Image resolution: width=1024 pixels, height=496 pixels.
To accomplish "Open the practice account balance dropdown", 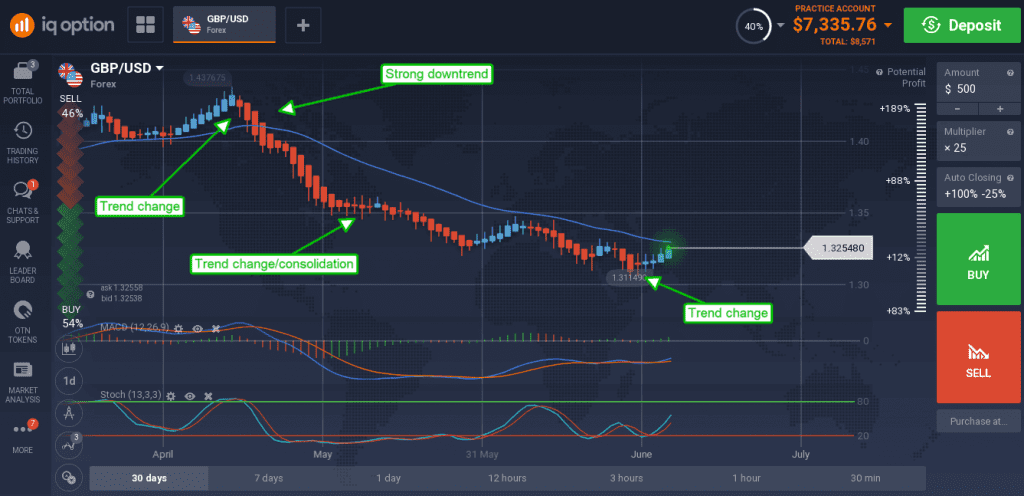I will coord(888,25).
